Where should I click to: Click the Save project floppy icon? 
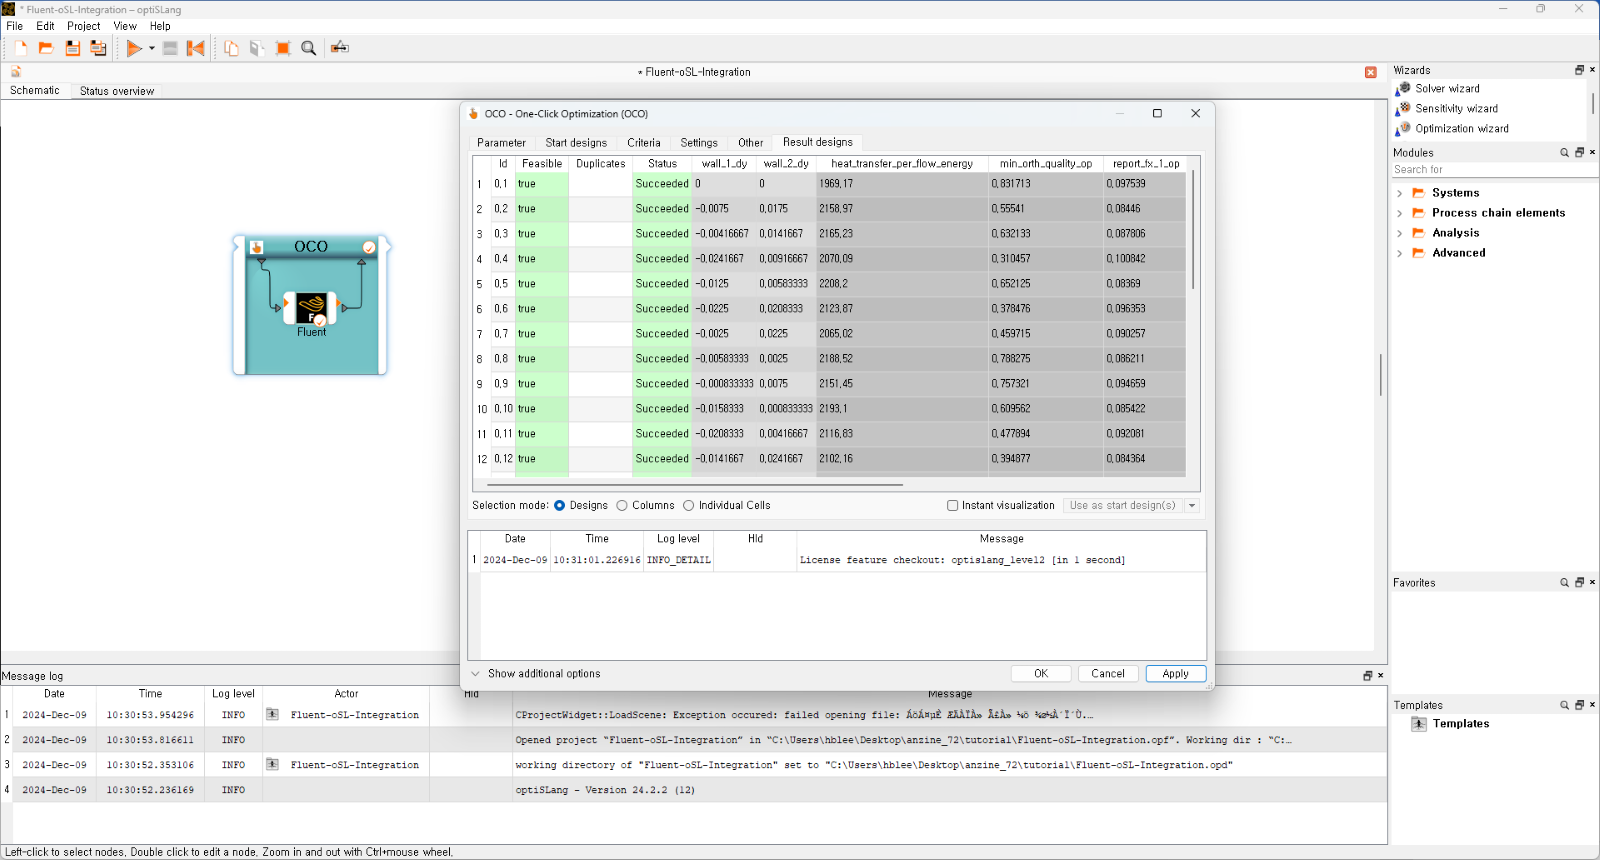click(x=72, y=48)
